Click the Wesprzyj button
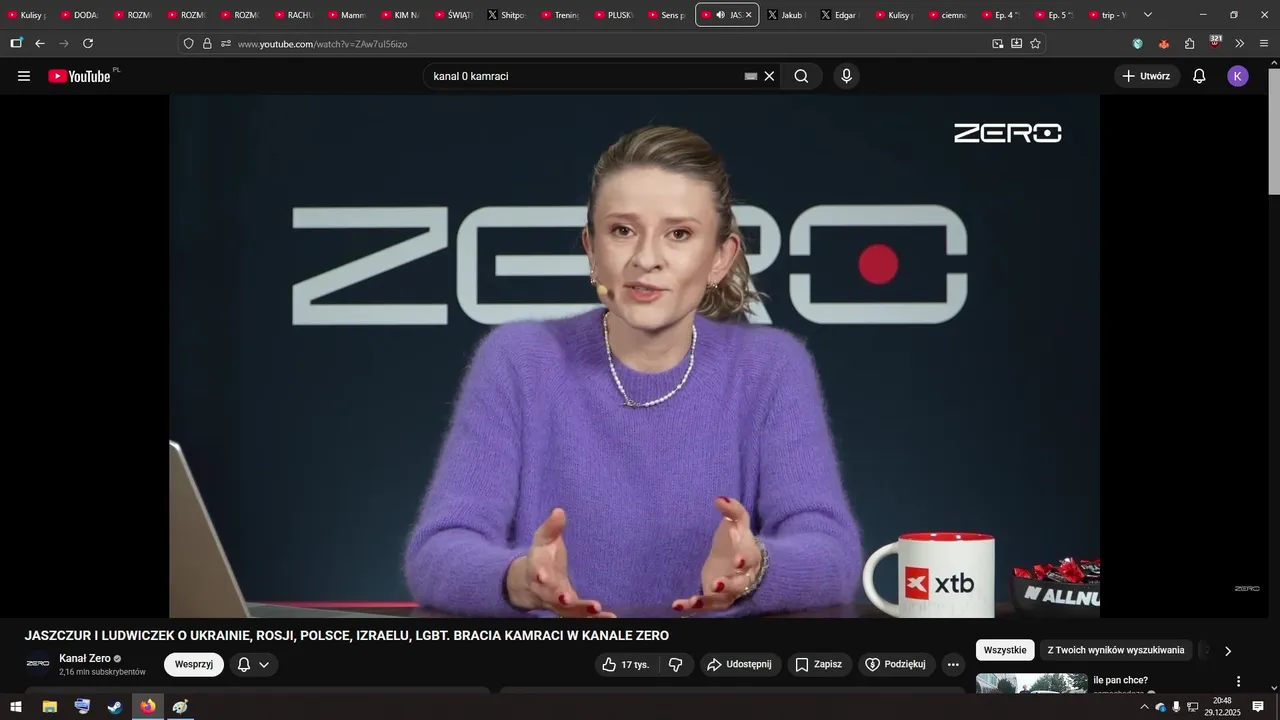The height and width of the screenshot is (720, 1280). 194,664
